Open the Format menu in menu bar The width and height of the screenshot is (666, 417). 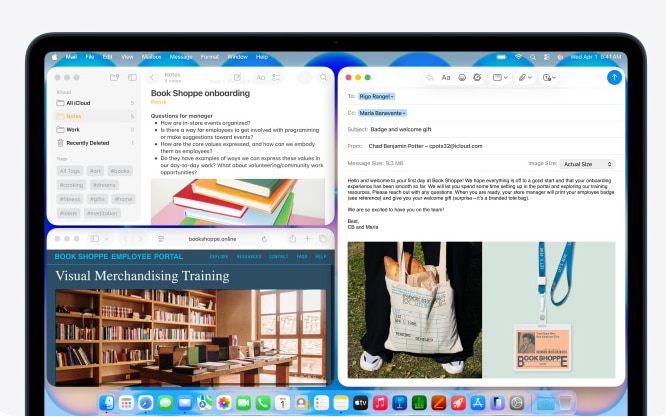[x=209, y=57]
